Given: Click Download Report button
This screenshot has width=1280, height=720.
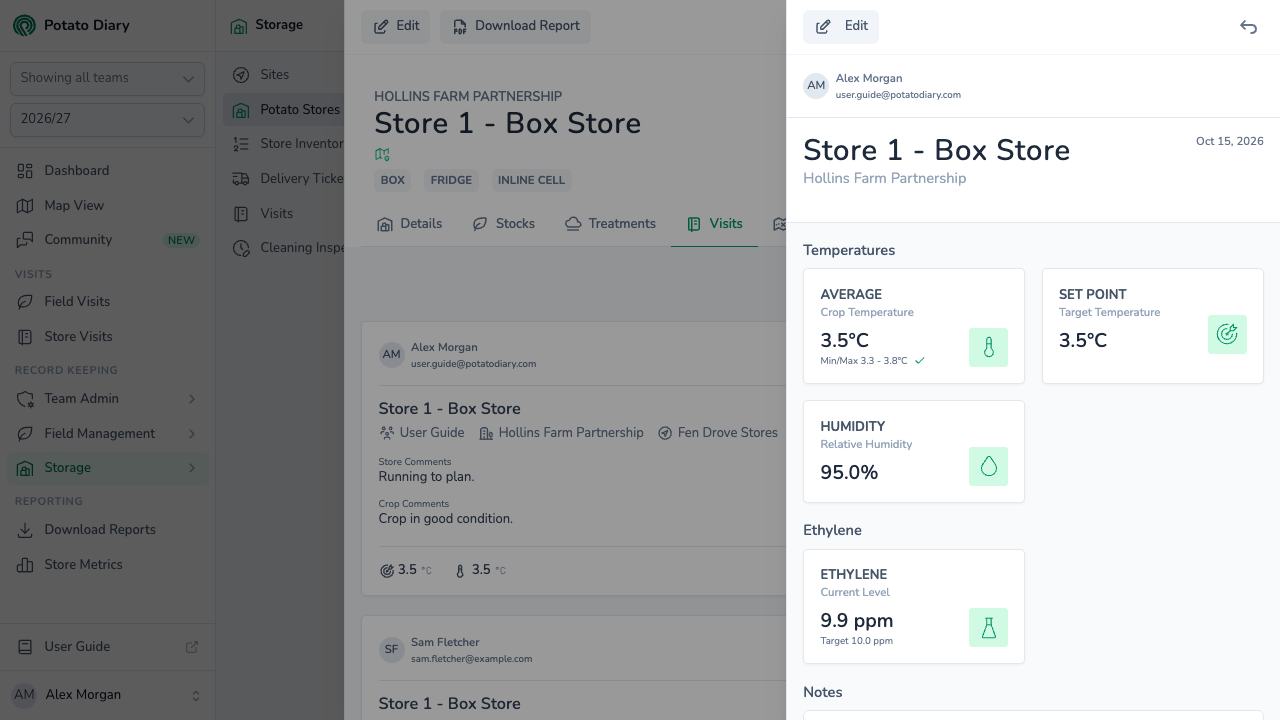Looking at the screenshot, I should pyautogui.click(x=515, y=27).
